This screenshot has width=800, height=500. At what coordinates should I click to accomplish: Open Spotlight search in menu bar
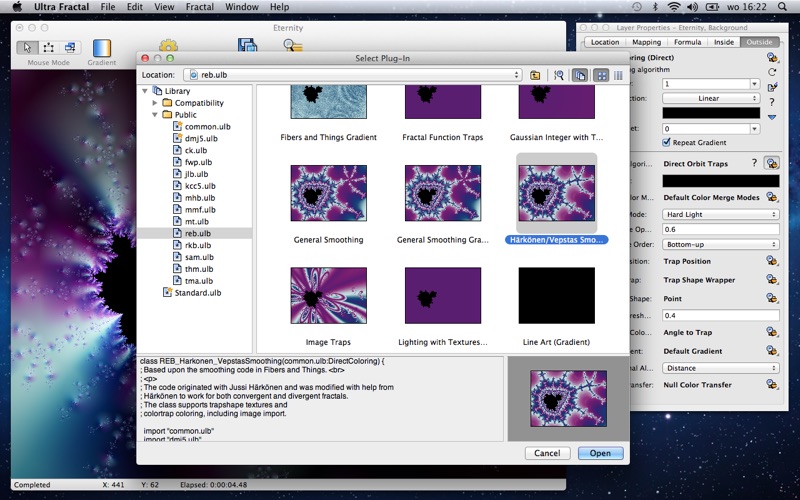coord(782,7)
